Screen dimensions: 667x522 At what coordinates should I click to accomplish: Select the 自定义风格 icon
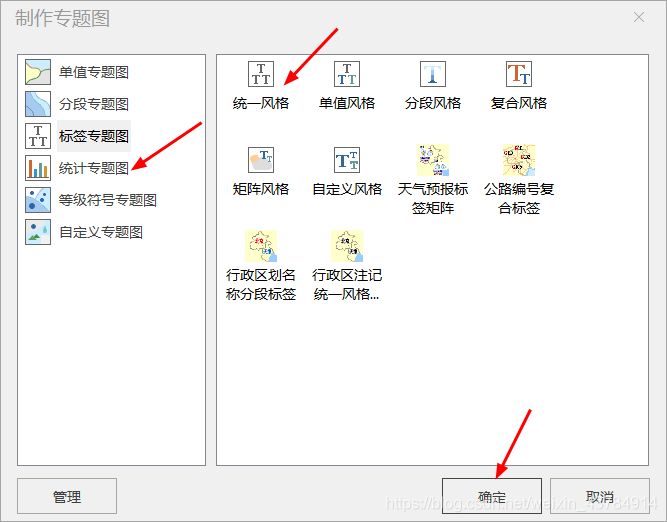click(347, 160)
